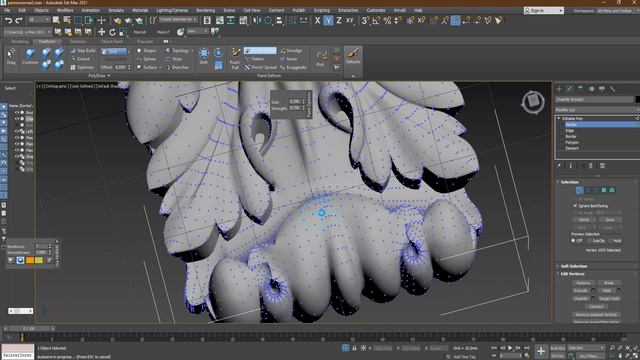Viewport: 640px width, 360px height.
Task: Toggle the Y axis constraint
Action: click(x=328, y=20)
